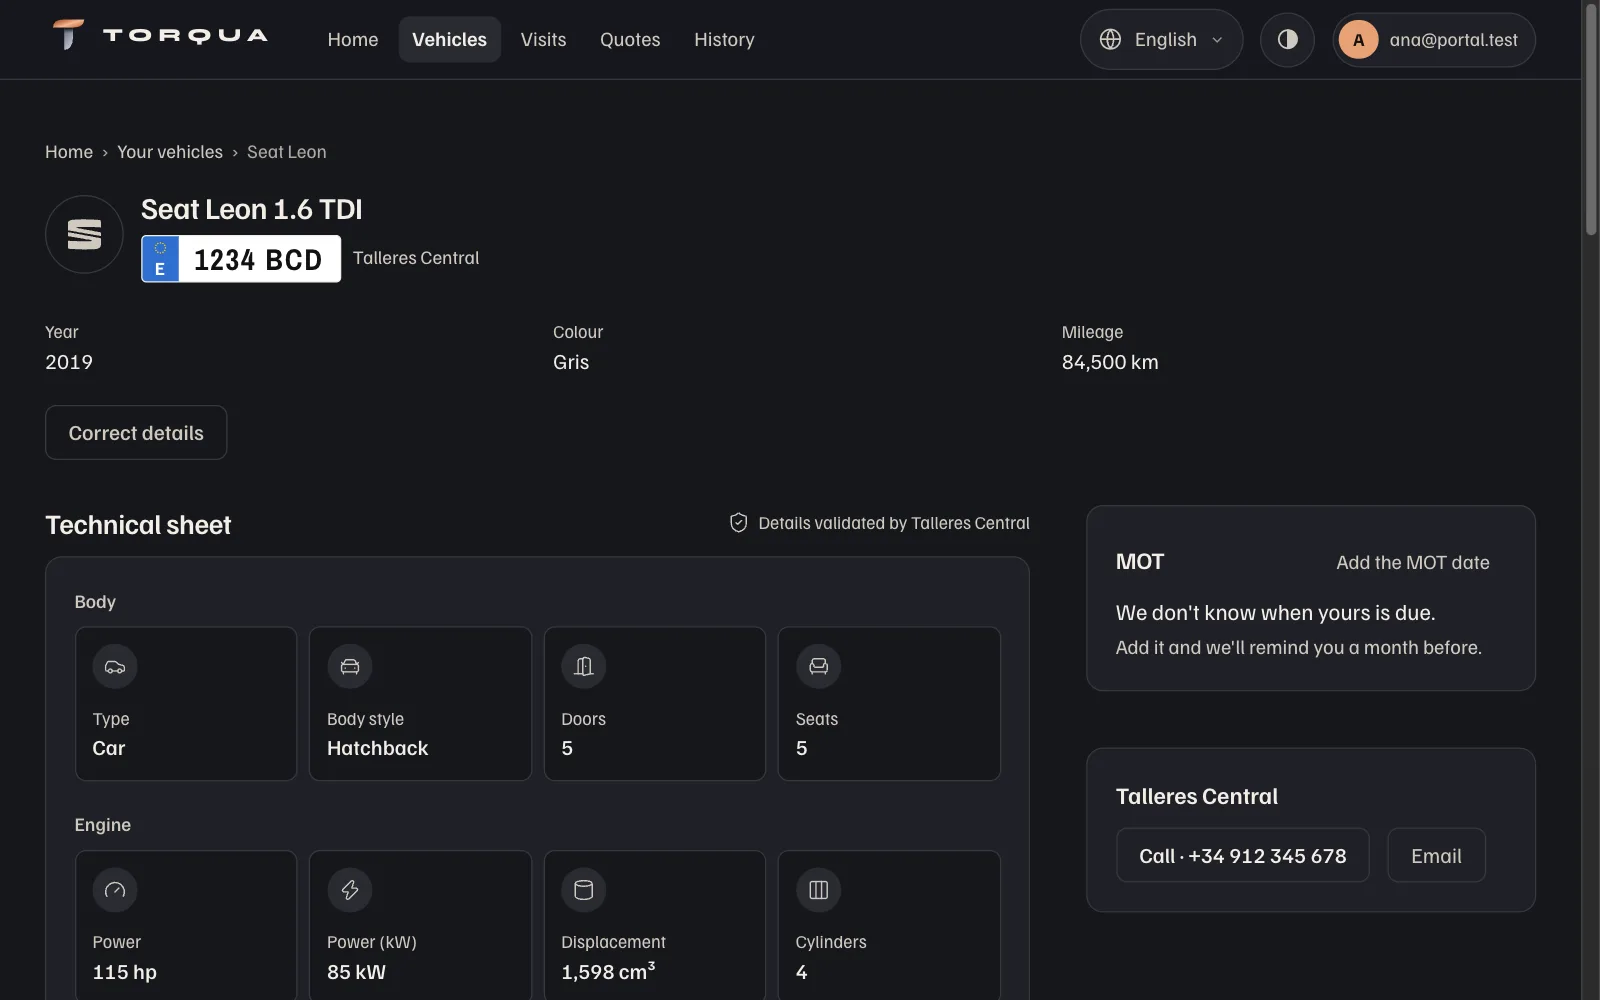Open the ana@portal.test account menu
The height and width of the screenshot is (1000, 1600).
click(x=1433, y=40)
